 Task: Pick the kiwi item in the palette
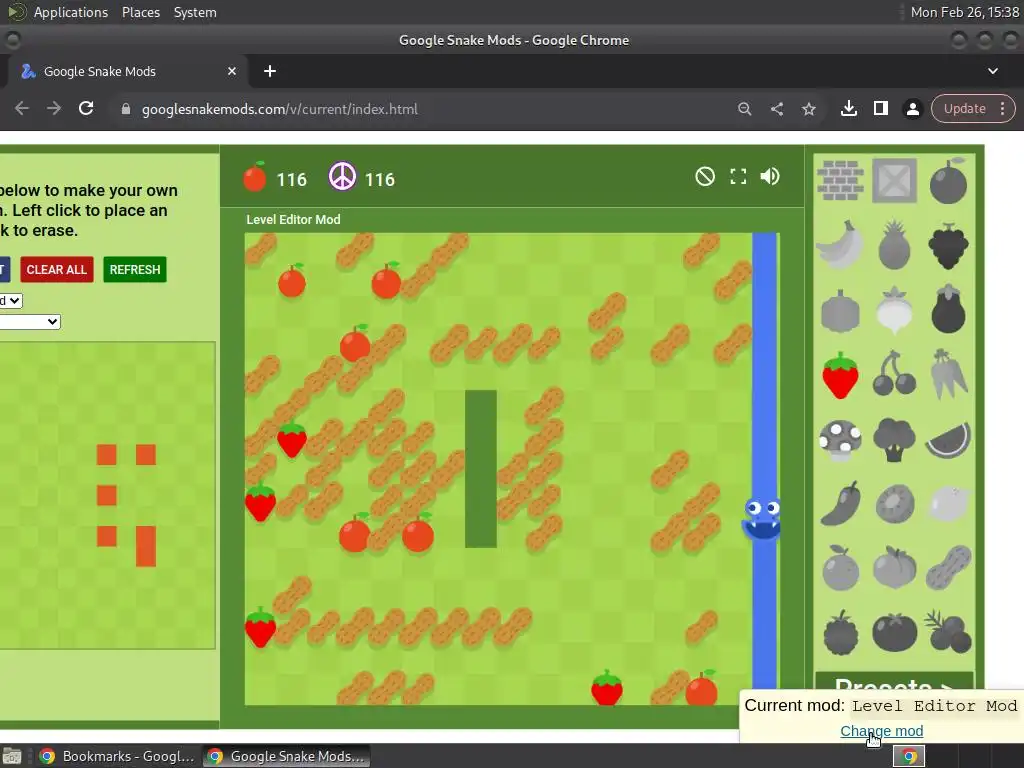click(x=894, y=504)
